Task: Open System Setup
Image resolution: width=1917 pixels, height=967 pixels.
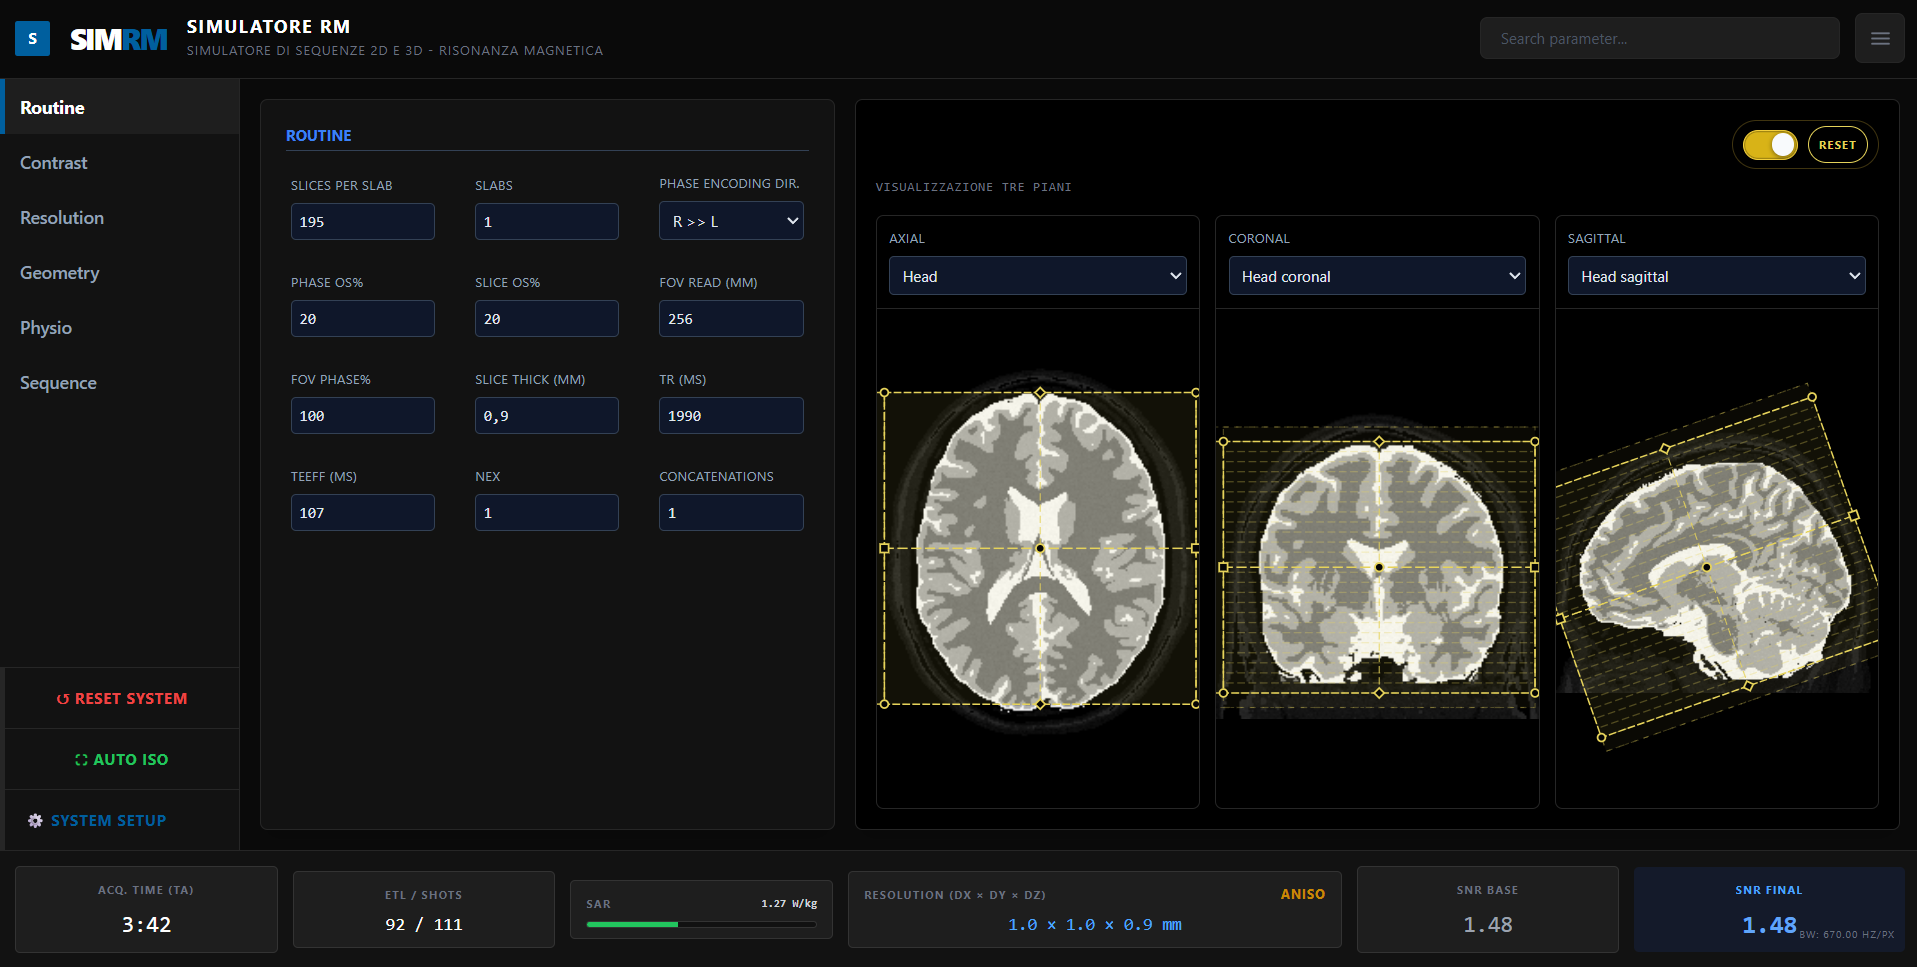Action: point(122,821)
